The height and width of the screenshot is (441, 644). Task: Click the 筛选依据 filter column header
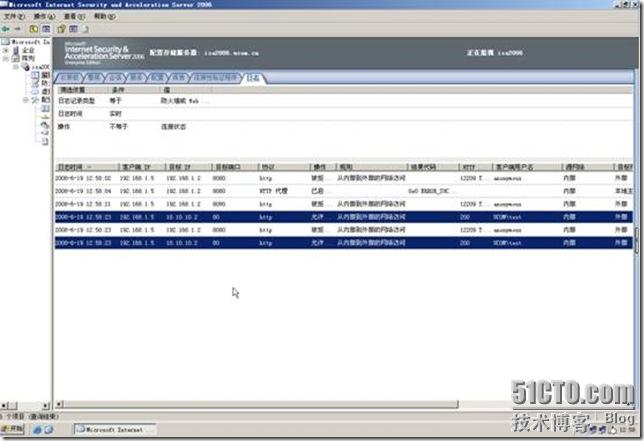point(81,90)
